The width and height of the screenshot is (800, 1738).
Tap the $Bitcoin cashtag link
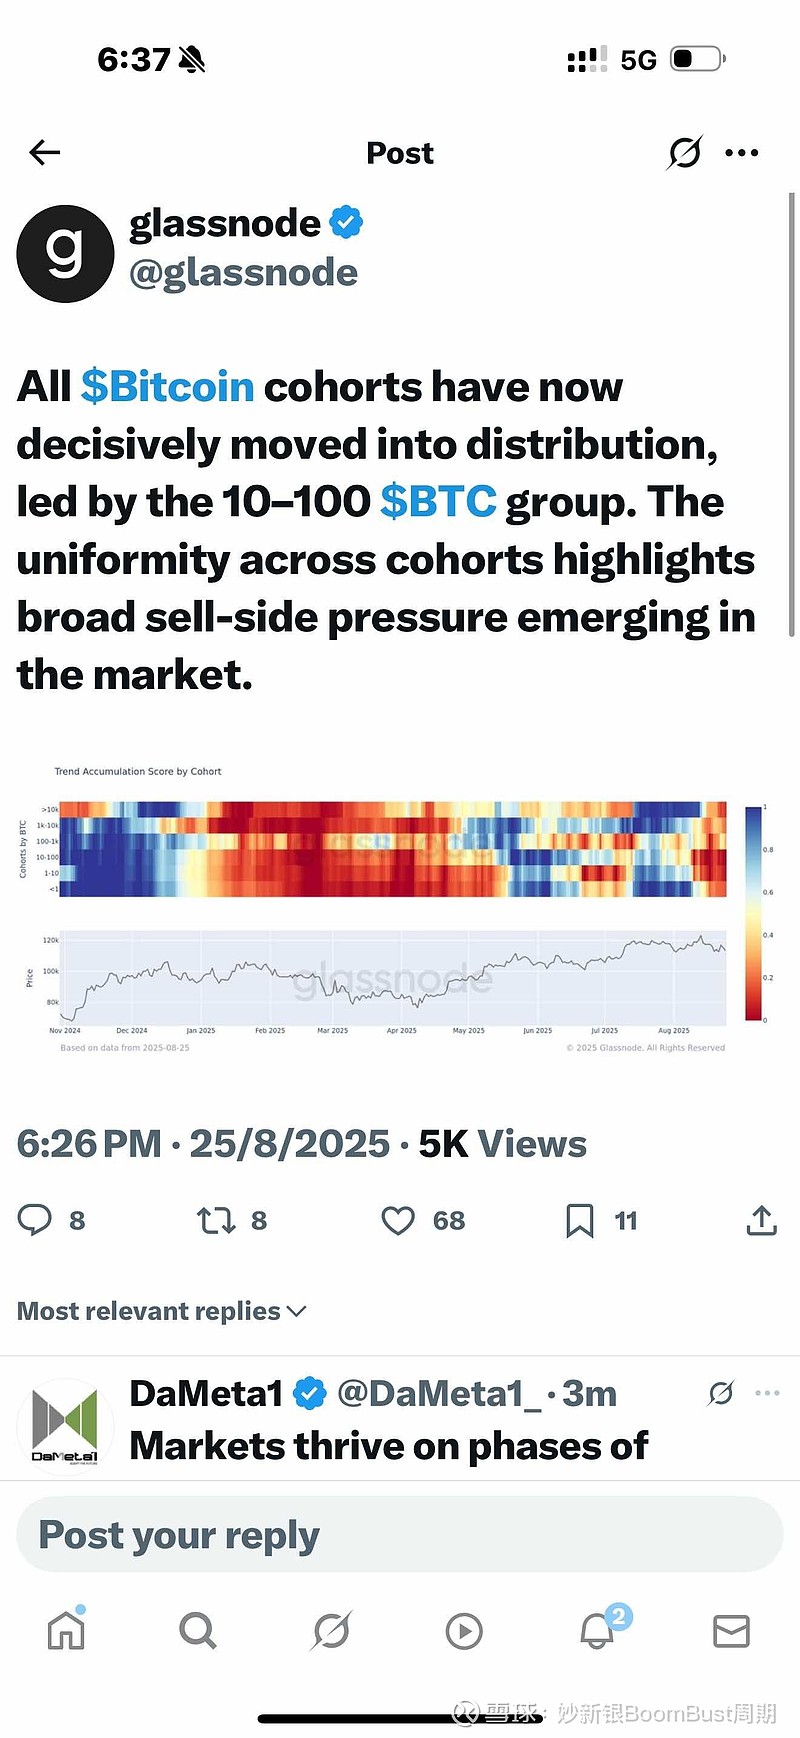click(x=168, y=387)
